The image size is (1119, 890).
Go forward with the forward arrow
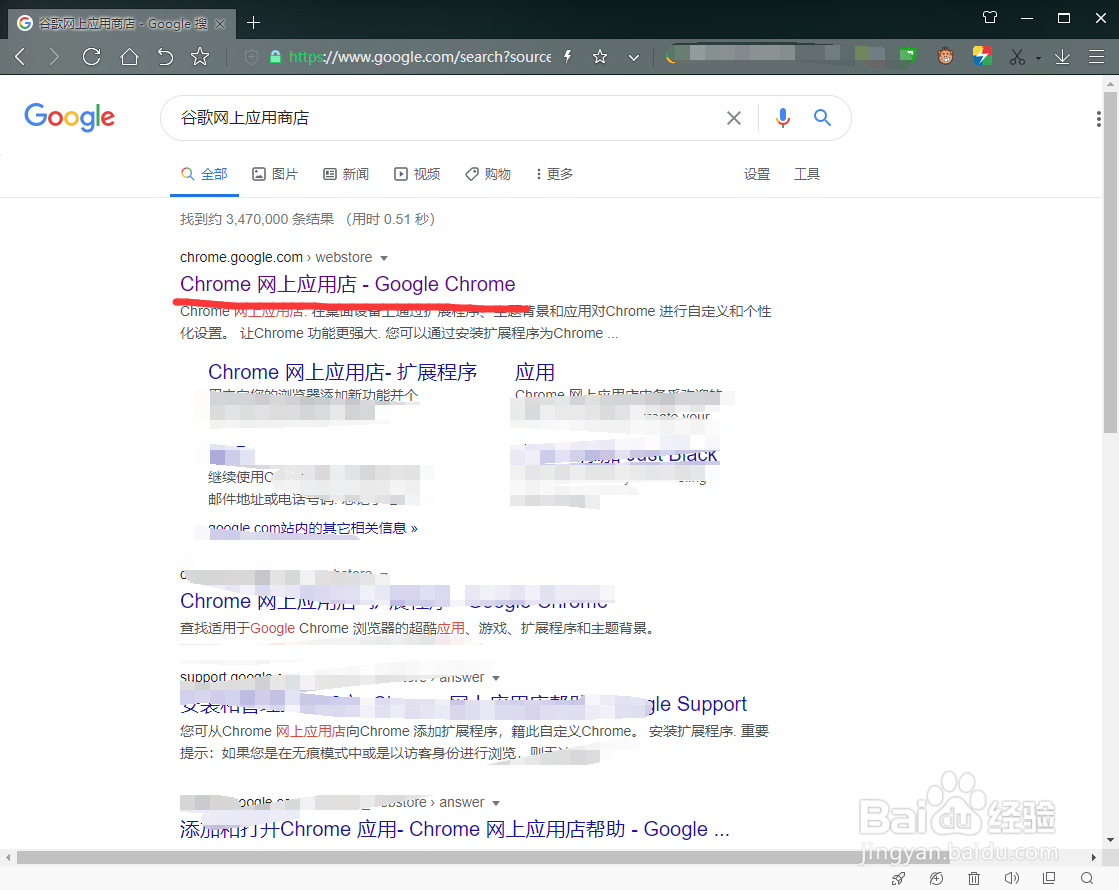tap(54, 56)
